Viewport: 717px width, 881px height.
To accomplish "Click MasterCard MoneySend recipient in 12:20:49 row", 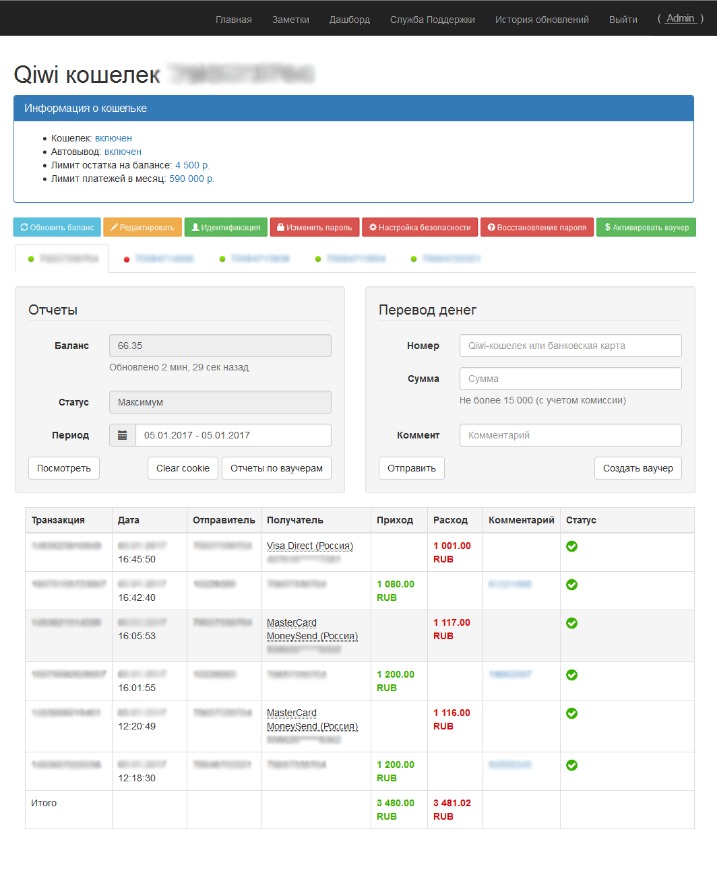I will 312,720.
